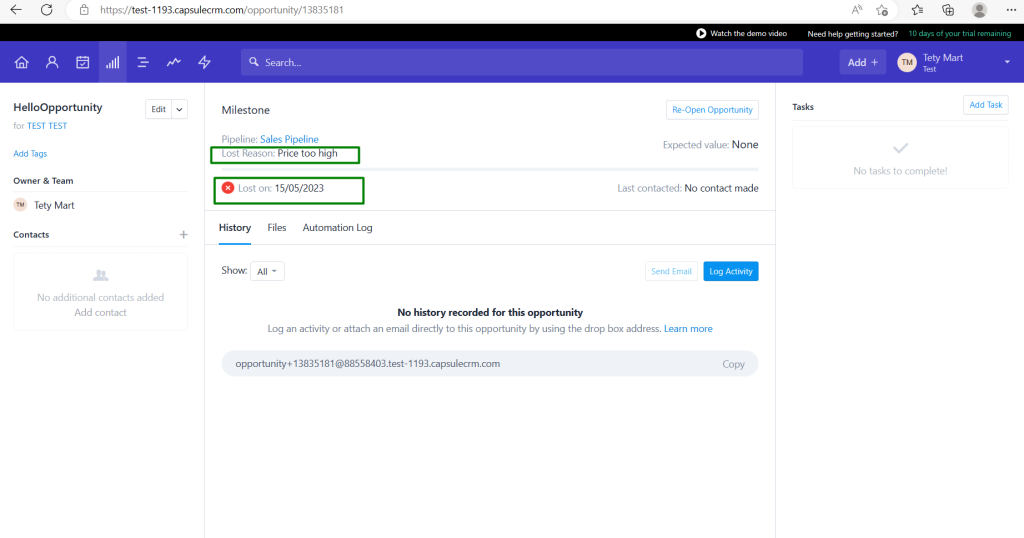
Task: Click the Edit button for HelloOpportunity
Action: click(159, 109)
